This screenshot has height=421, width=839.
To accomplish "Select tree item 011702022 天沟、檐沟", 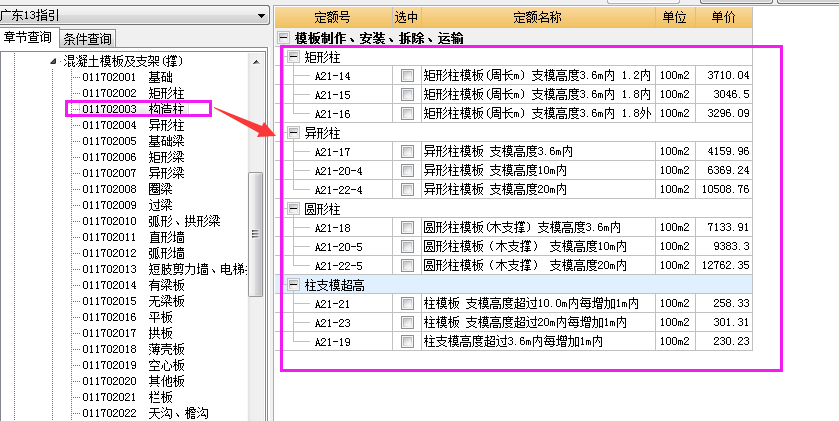I will tap(145, 413).
